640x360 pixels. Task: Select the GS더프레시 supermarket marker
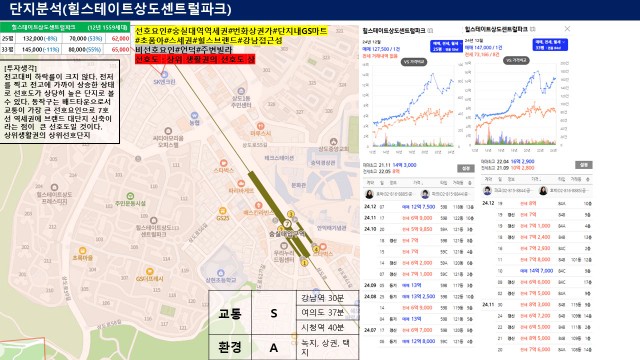click(x=150, y=271)
